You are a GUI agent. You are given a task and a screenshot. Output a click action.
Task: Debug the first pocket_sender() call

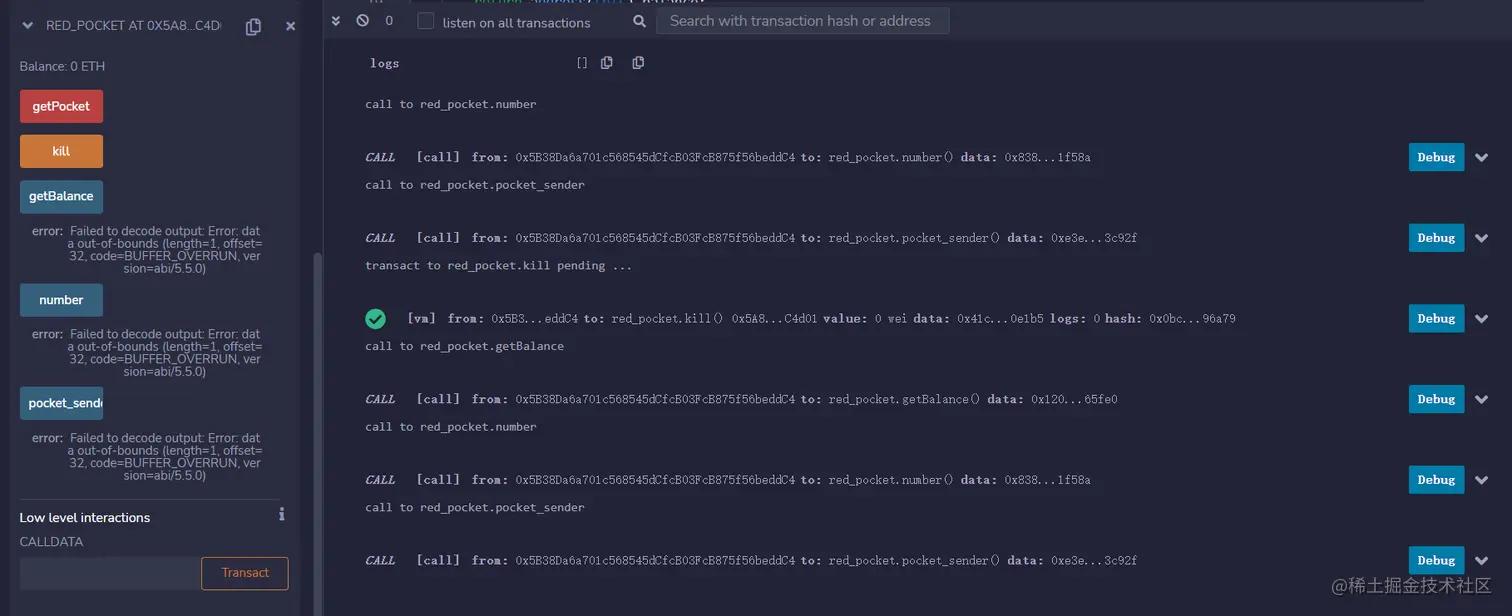[1436, 238]
